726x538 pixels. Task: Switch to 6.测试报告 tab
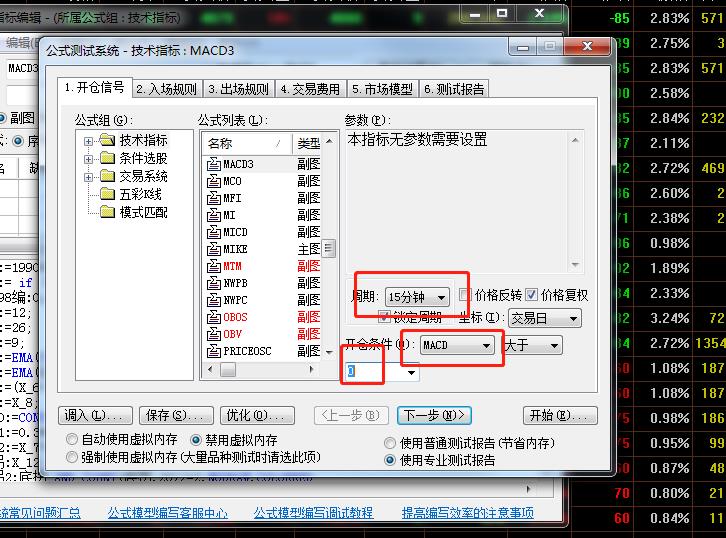click(454, 89)
